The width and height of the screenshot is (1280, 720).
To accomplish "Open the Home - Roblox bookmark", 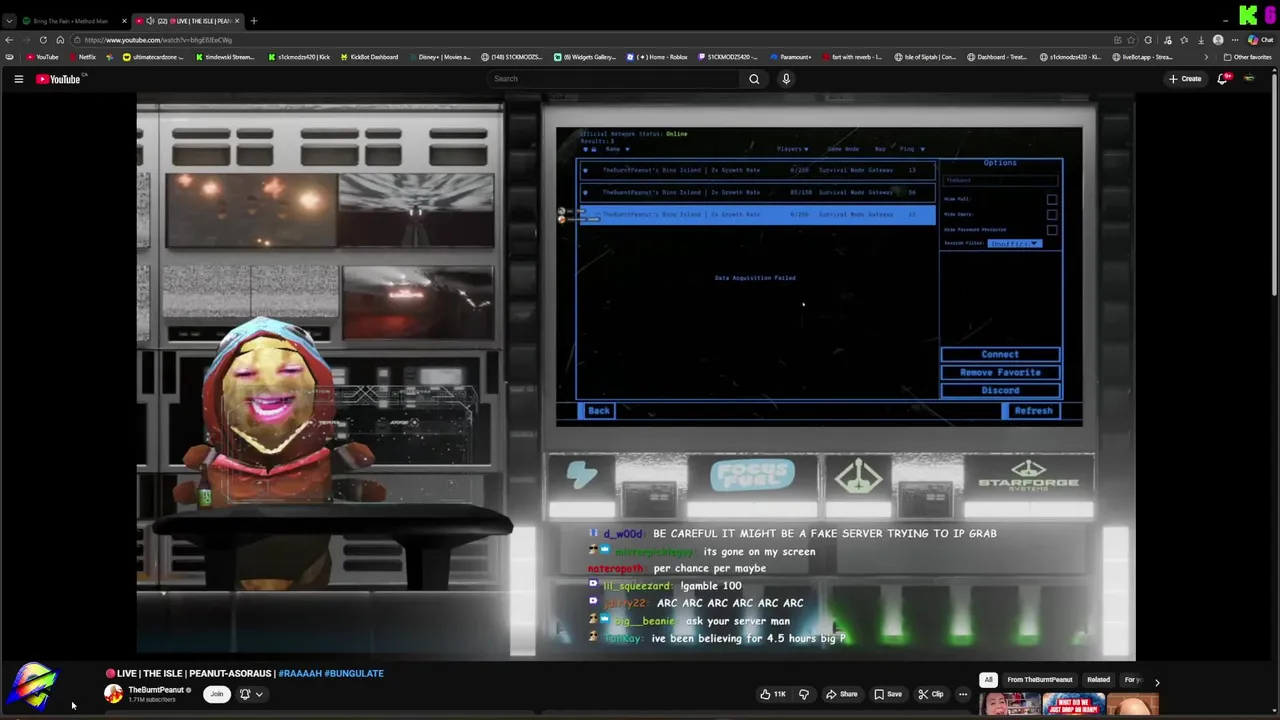I will [657, 57].
